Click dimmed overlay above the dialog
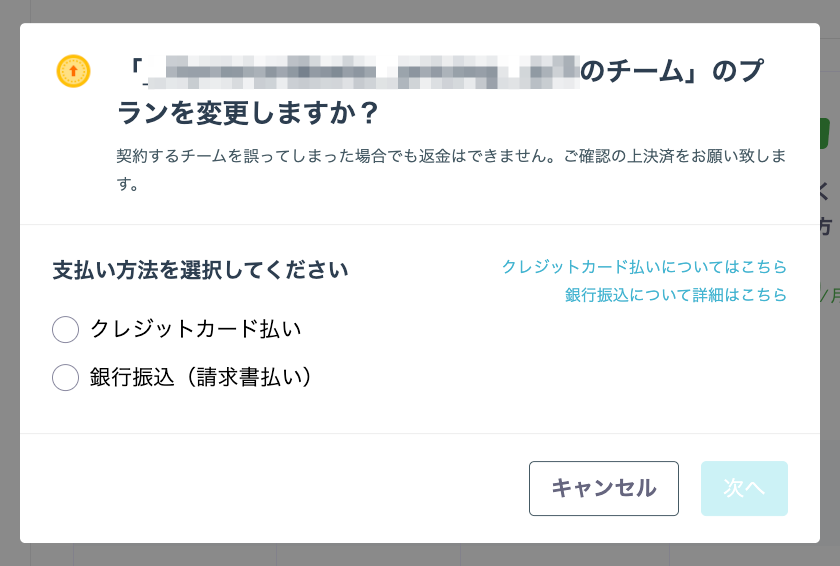840x566 pixels. pos(420,11)
